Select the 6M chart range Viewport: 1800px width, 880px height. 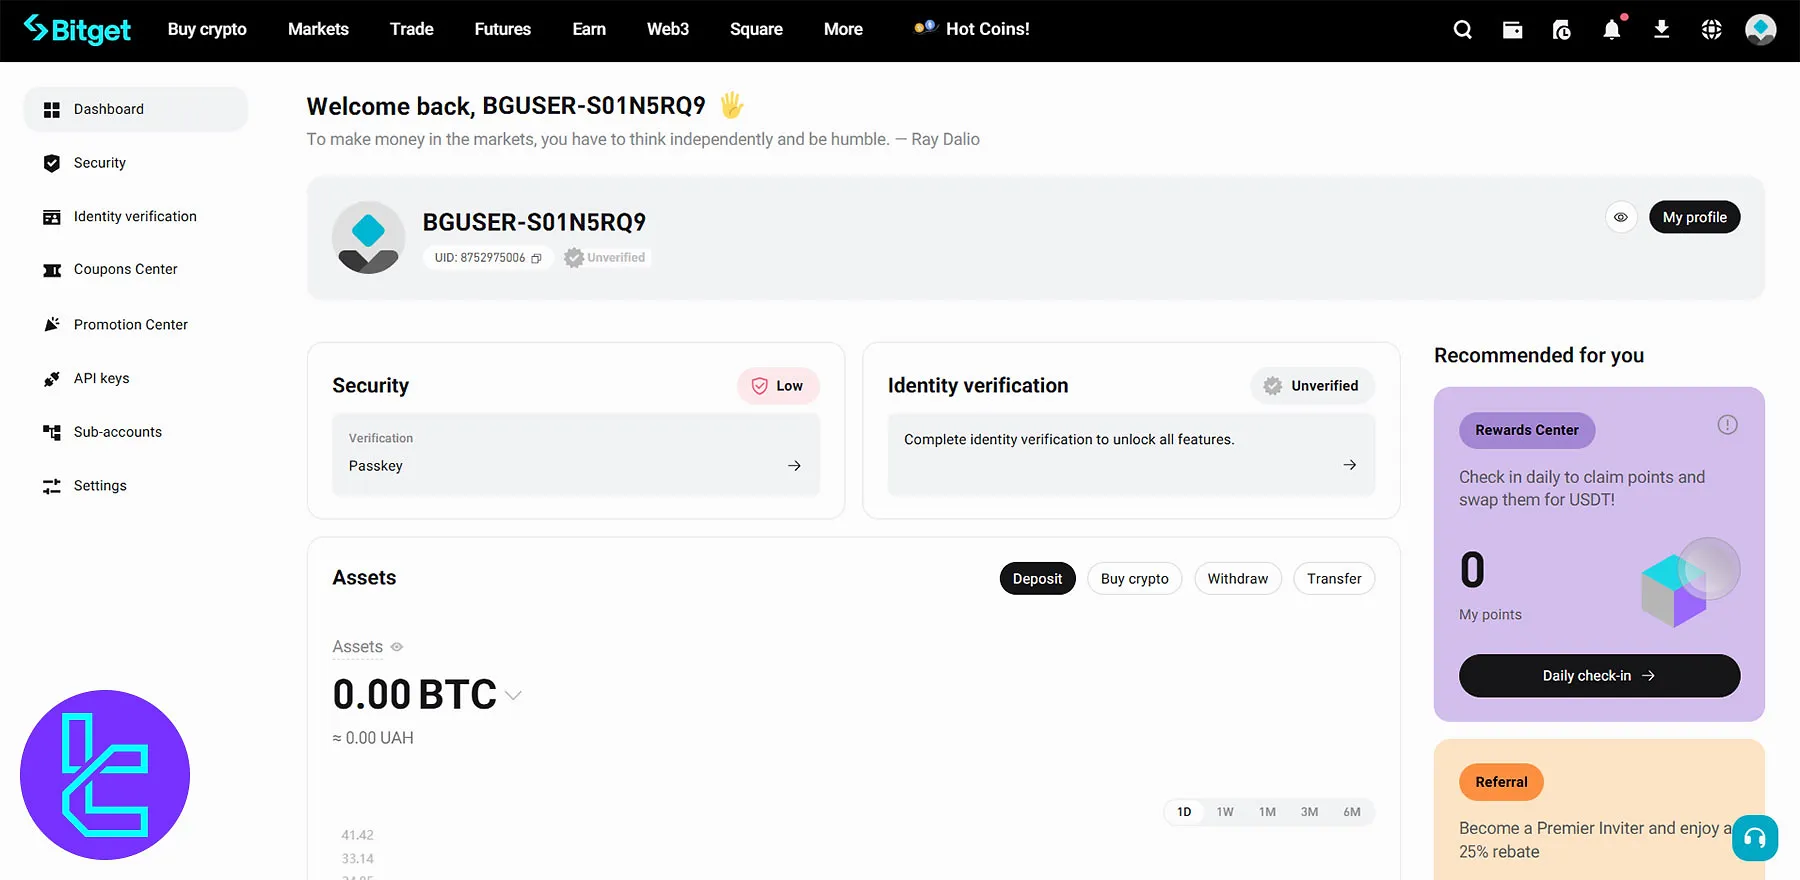point(1352,812)
